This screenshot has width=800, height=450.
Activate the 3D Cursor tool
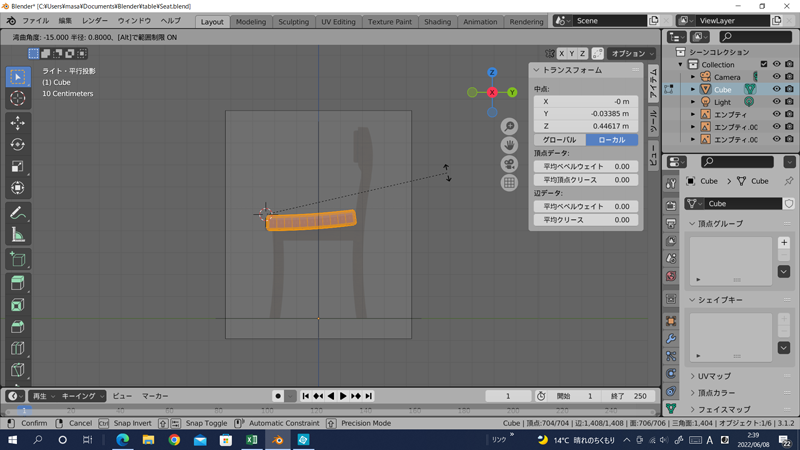[18, 98]
